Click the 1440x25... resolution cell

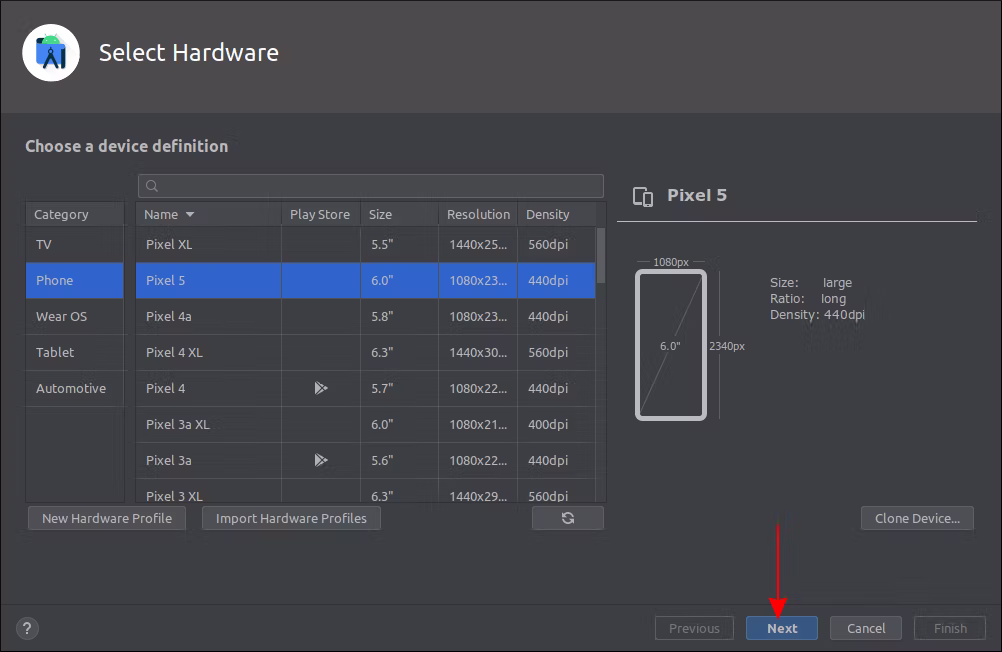pyautogui.click(x=478, y=244)
